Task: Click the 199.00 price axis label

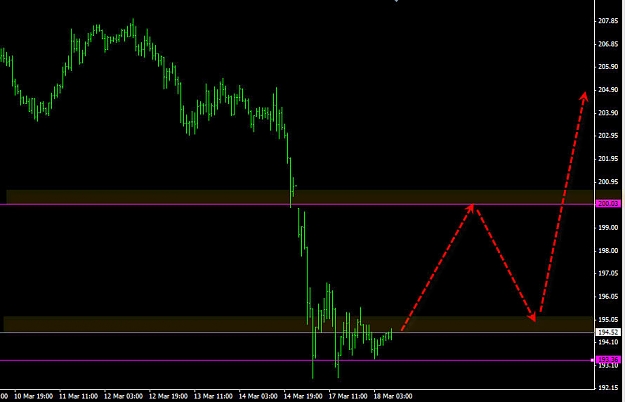Action: 608,227
